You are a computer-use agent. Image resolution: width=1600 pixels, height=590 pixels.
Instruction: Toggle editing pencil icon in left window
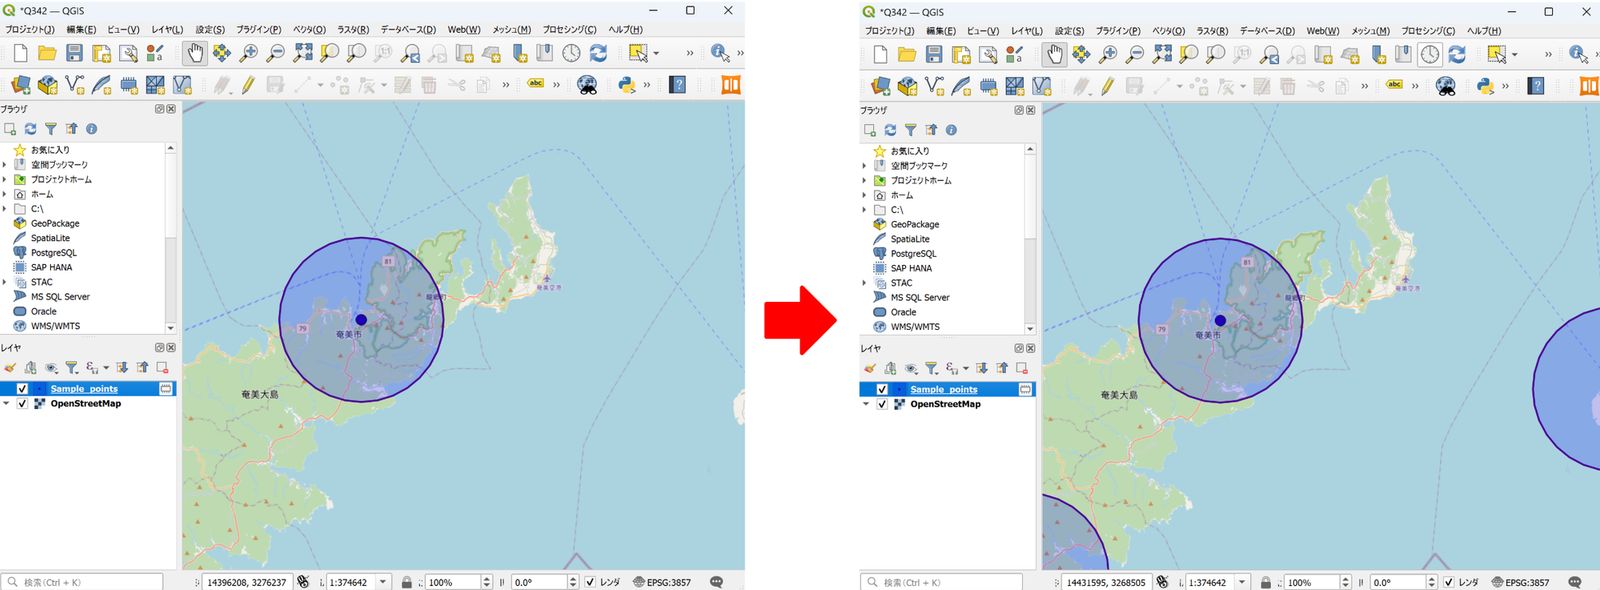[247, 85]
